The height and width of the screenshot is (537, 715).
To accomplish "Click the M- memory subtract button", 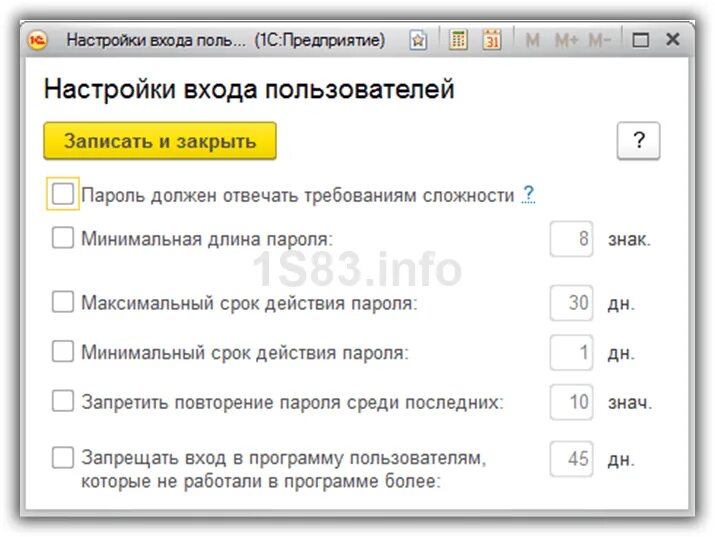I will [600, 41].
